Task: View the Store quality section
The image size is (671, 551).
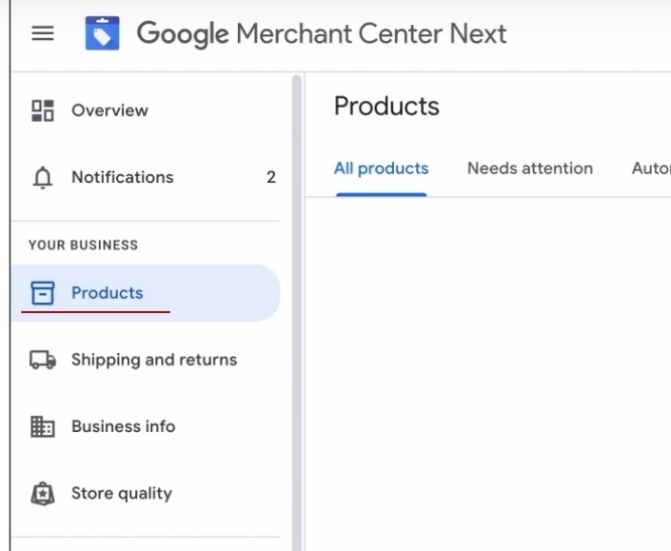Action: click(x=121, y=493)
